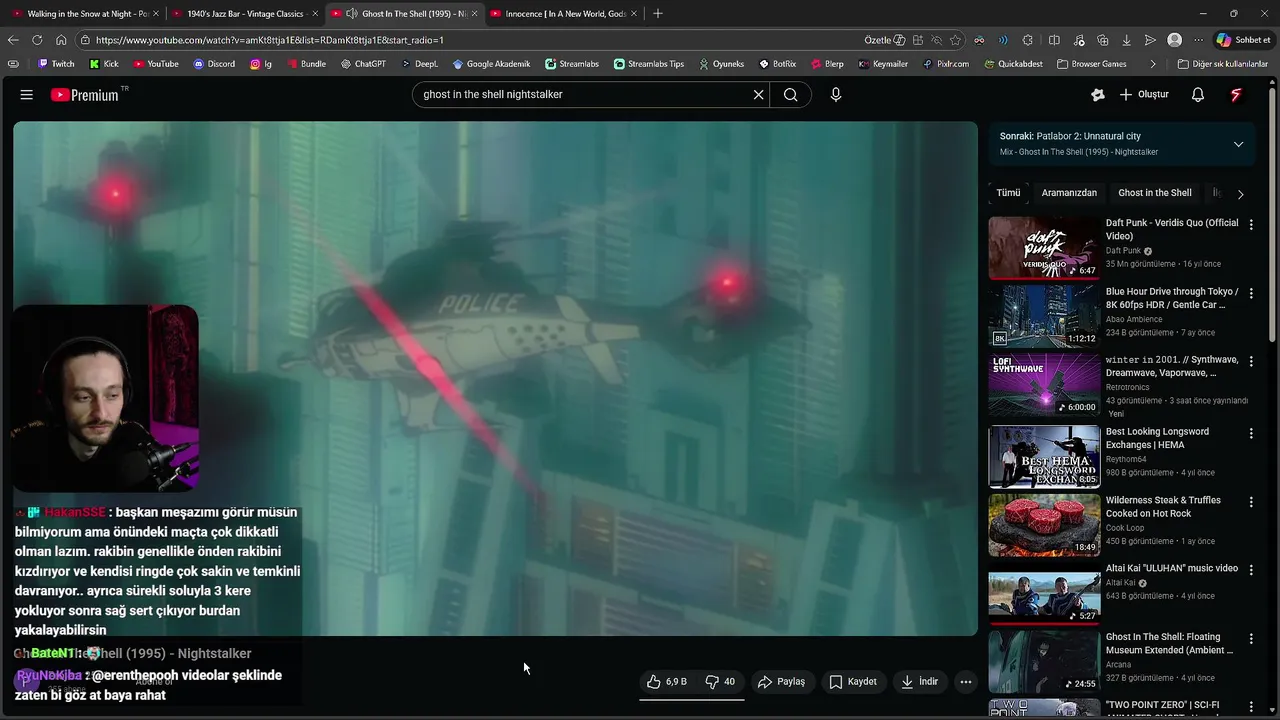Open Daft Punk Veridis Quo video thumbnail

[x=1044, y=248]
